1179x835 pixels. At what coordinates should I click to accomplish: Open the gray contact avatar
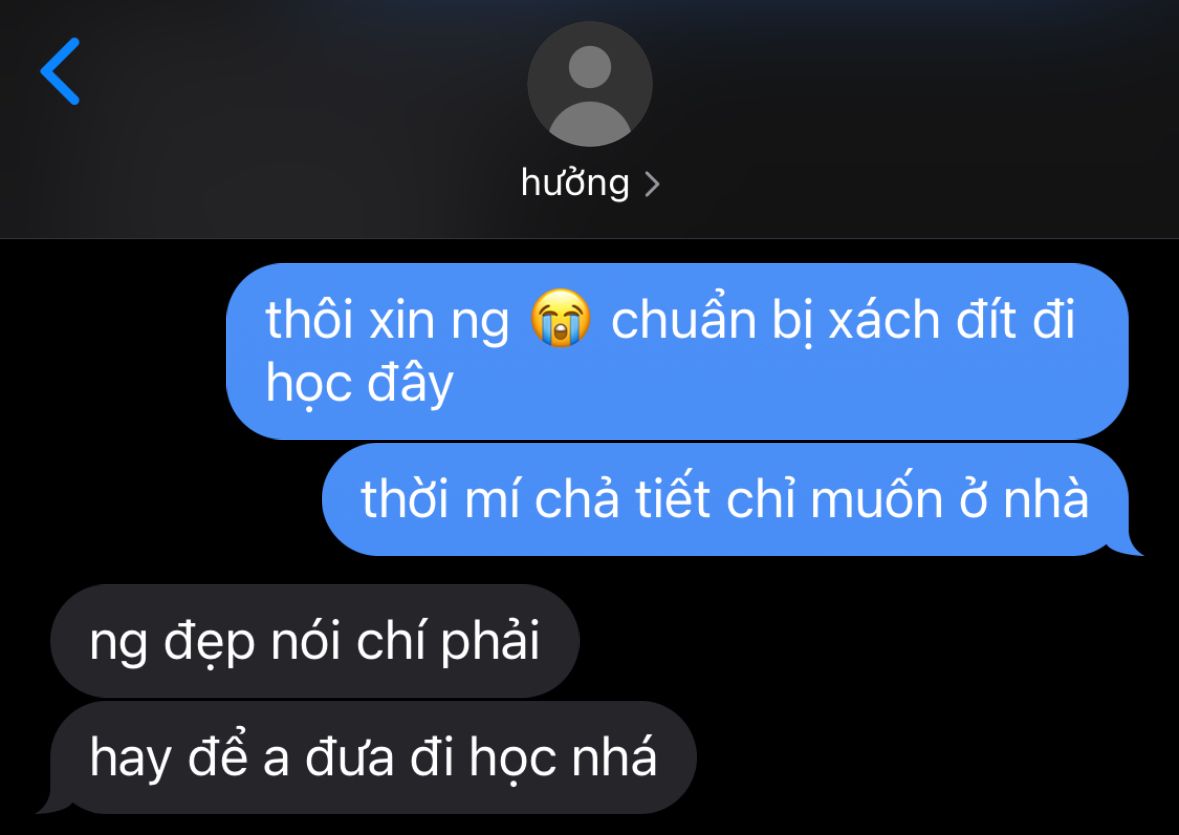pyautogui.click(x=590, y=84)
